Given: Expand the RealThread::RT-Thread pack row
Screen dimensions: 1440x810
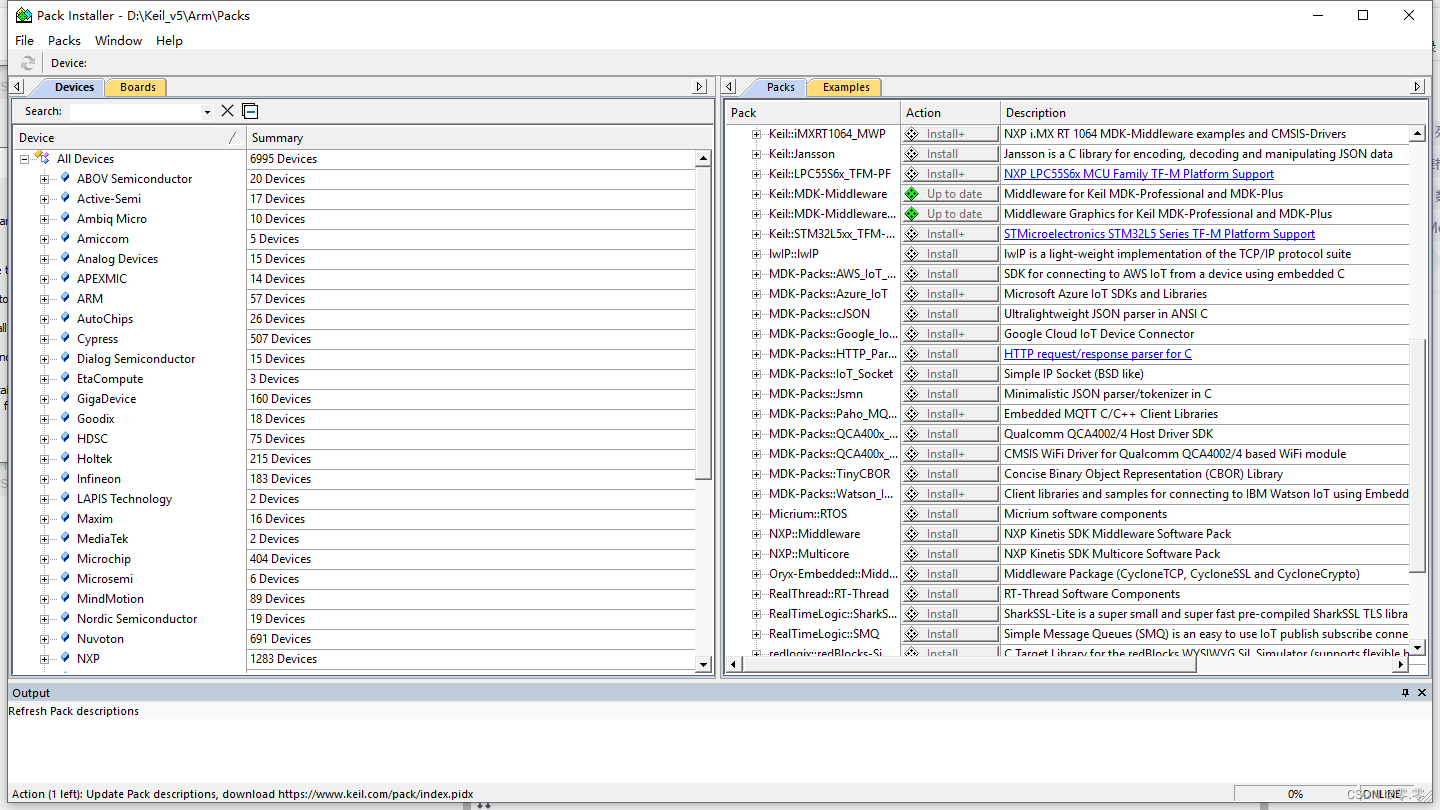Looking at the screenshot, I should click(x=757, y=594).
